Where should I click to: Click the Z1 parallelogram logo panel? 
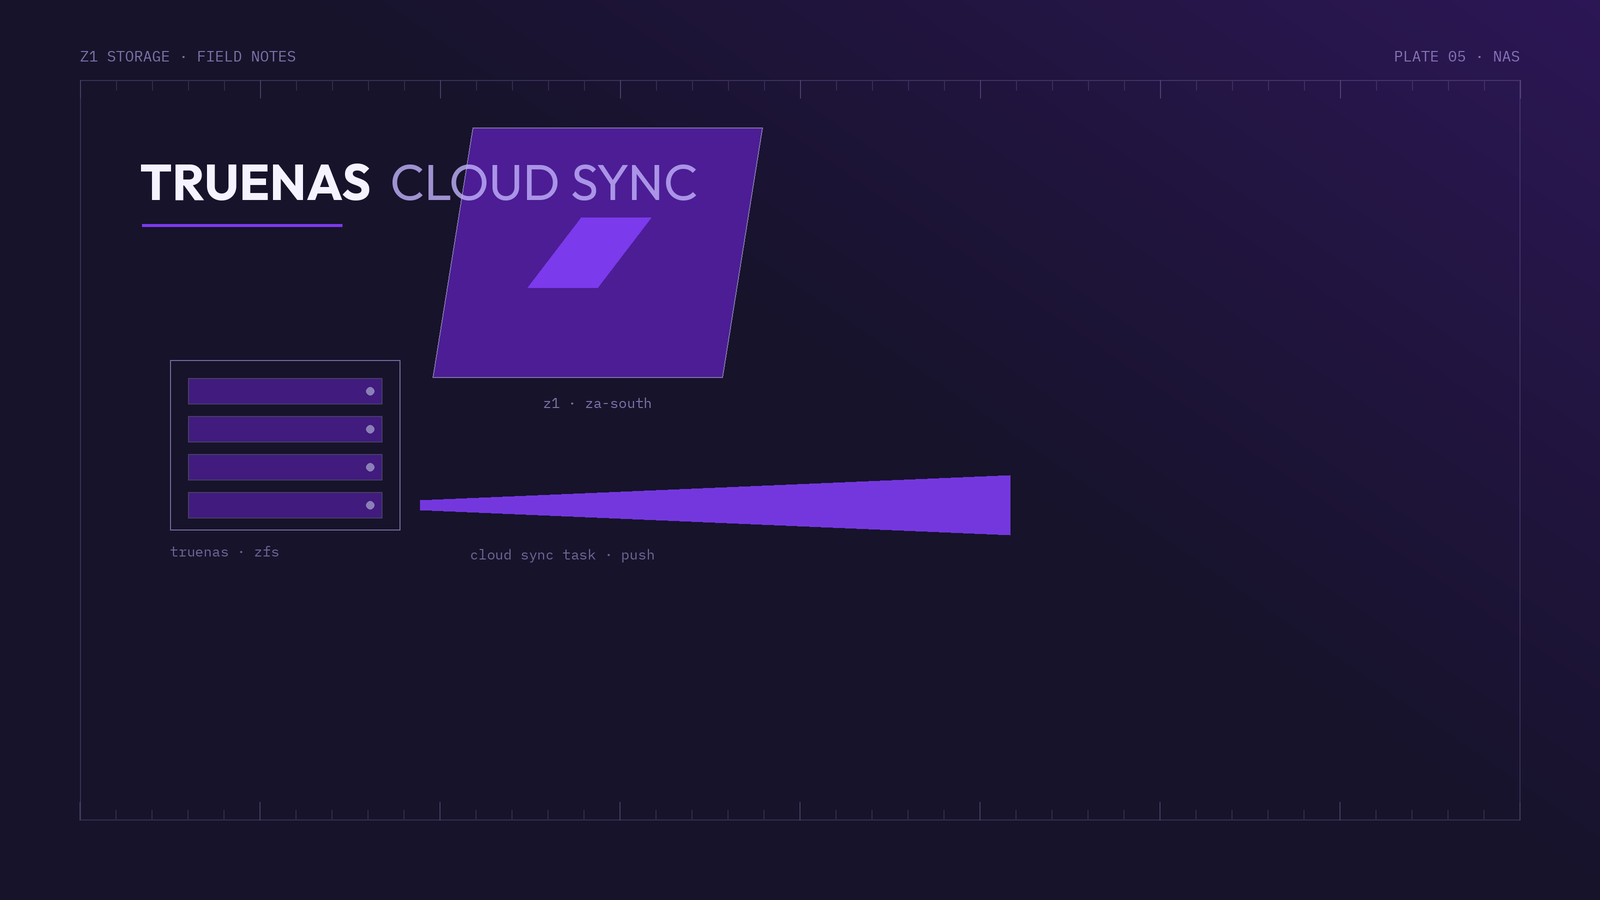tap(597, 252)
